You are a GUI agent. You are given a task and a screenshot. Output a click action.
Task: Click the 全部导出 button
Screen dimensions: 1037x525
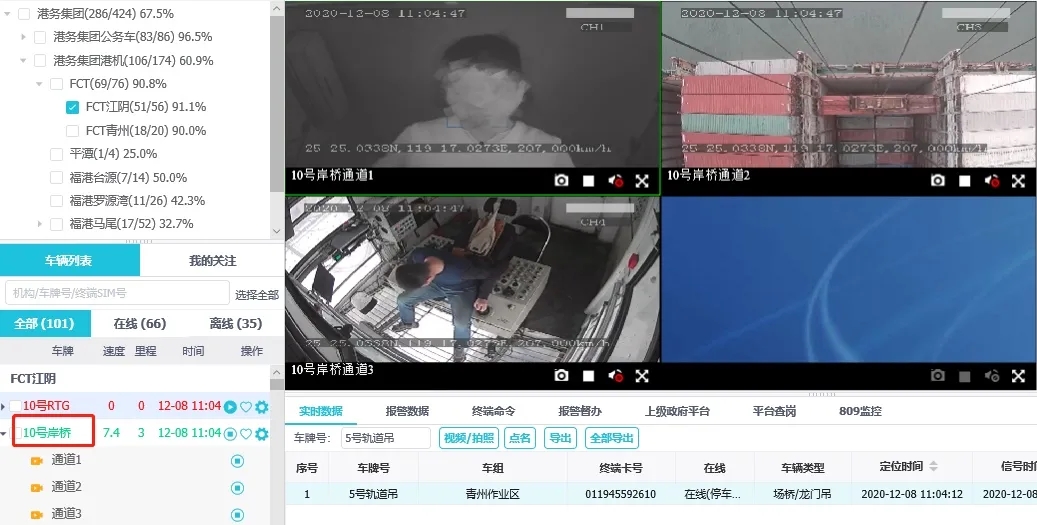tap(612, 438)
